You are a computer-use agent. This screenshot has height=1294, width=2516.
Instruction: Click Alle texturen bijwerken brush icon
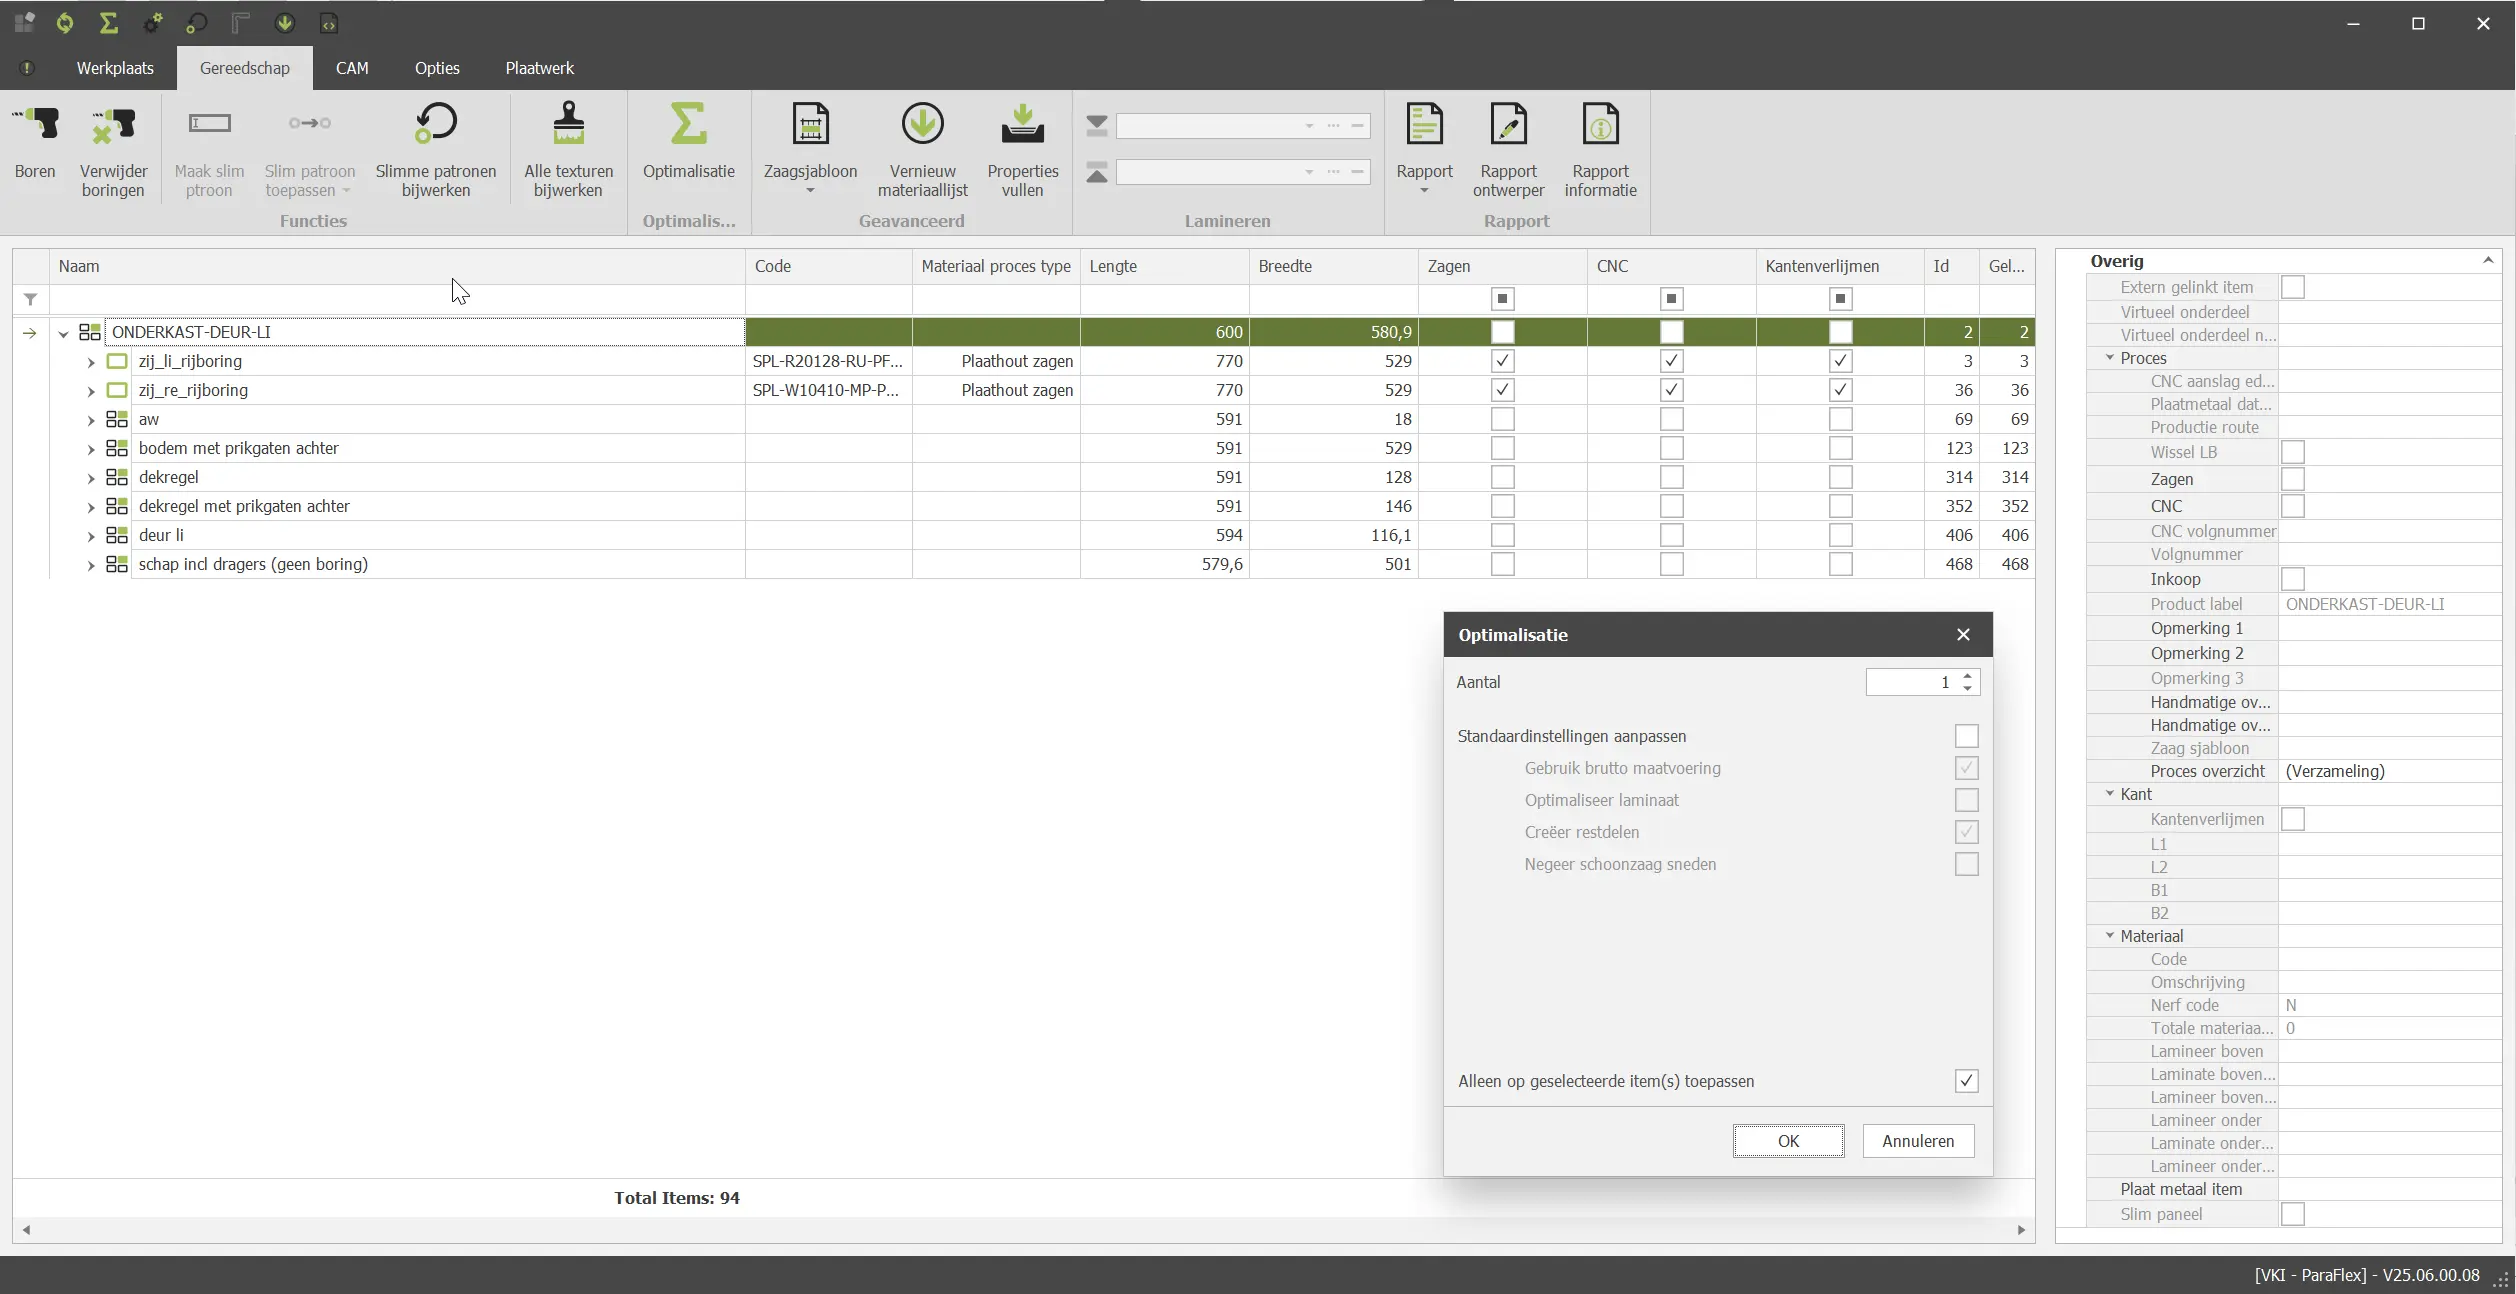pyautogui.click(x=568, y=125)
